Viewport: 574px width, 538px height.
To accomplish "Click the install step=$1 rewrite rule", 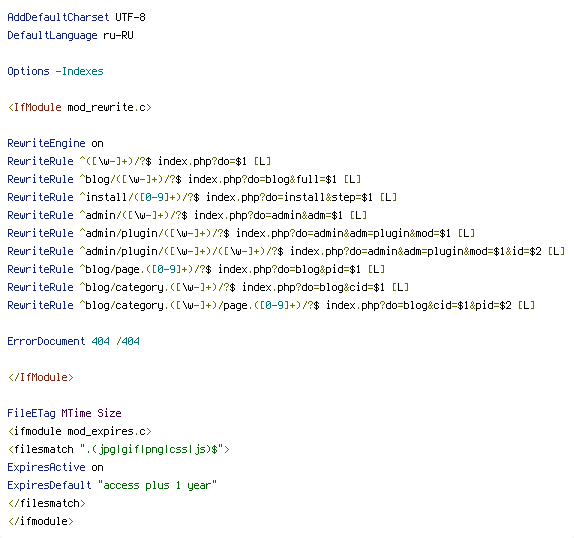I will pos(202,197).
